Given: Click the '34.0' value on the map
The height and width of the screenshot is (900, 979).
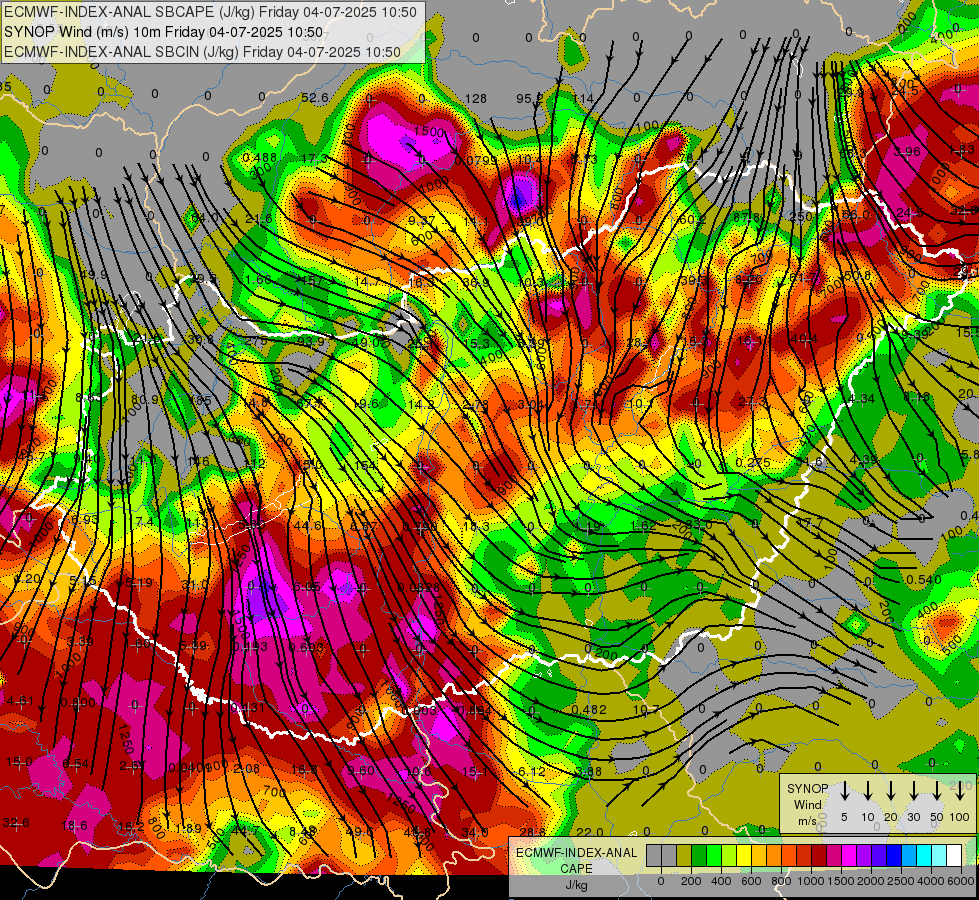Looking at the screenshot, I should [475, 832].
